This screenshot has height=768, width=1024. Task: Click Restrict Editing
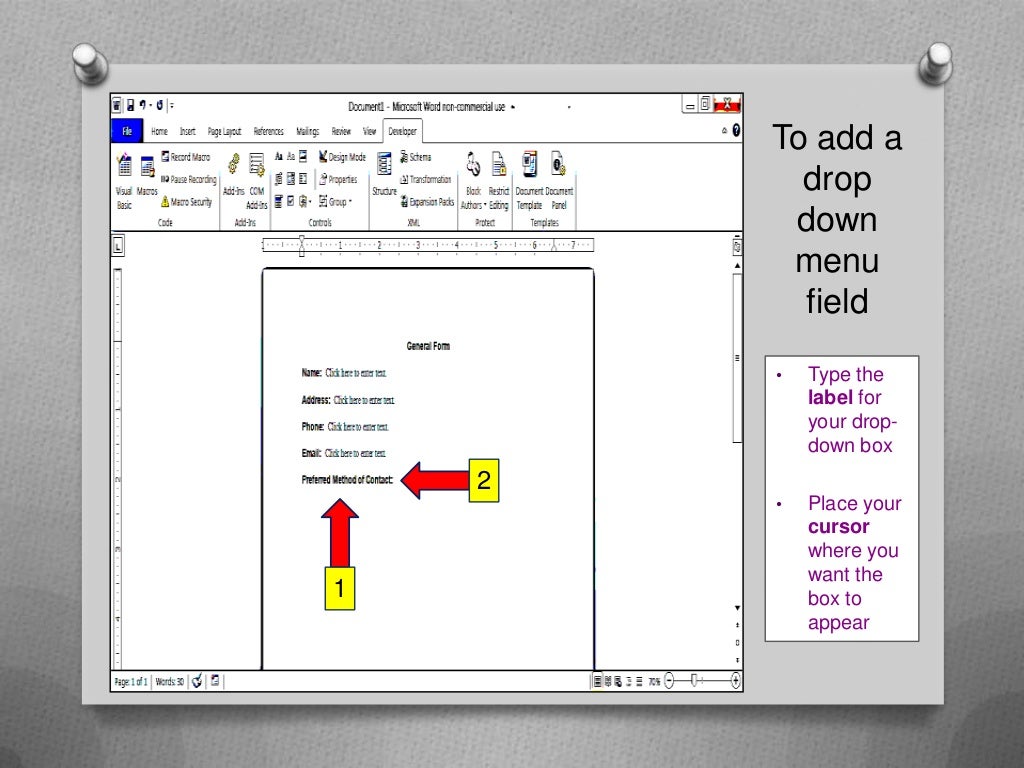(499, 181)
